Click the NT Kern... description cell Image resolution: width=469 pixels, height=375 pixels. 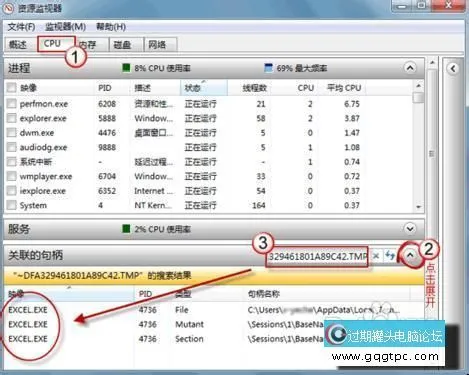click(153, 205)
